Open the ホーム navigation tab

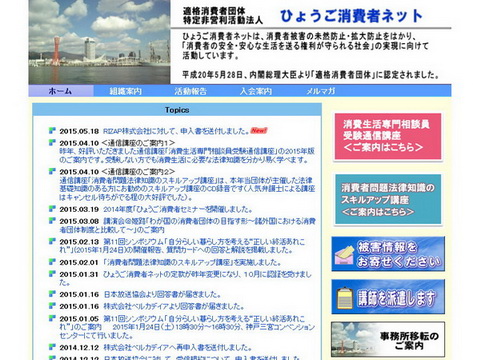60,91
